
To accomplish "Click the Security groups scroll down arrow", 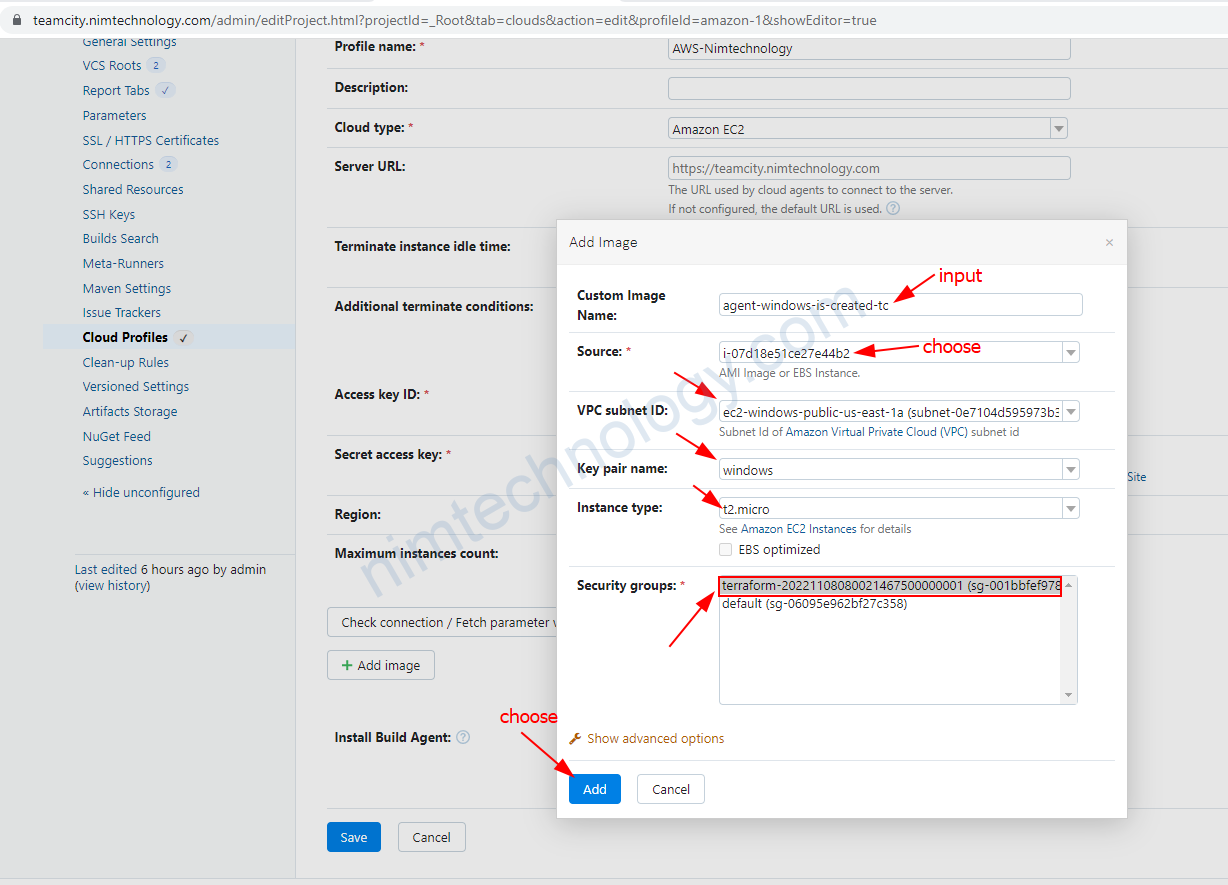I will tap(1069, 696).
